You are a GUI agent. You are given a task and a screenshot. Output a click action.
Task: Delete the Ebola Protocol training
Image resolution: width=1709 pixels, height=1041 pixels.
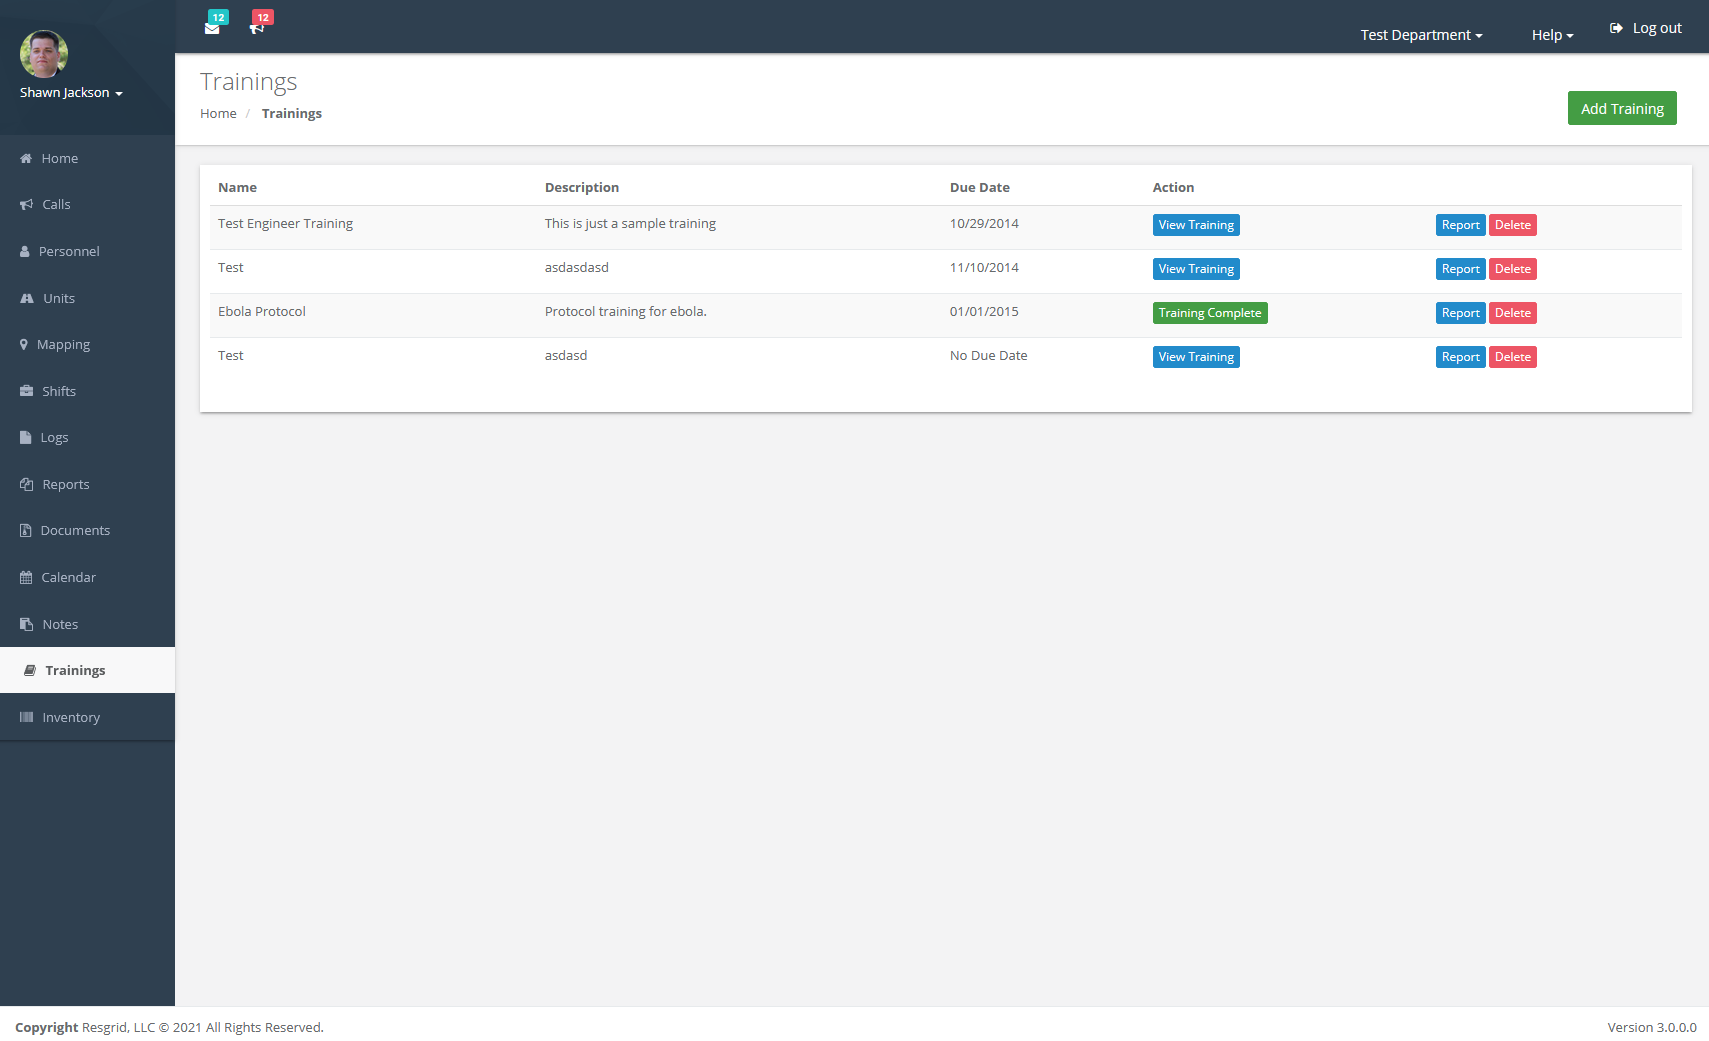click(1512, 313)
